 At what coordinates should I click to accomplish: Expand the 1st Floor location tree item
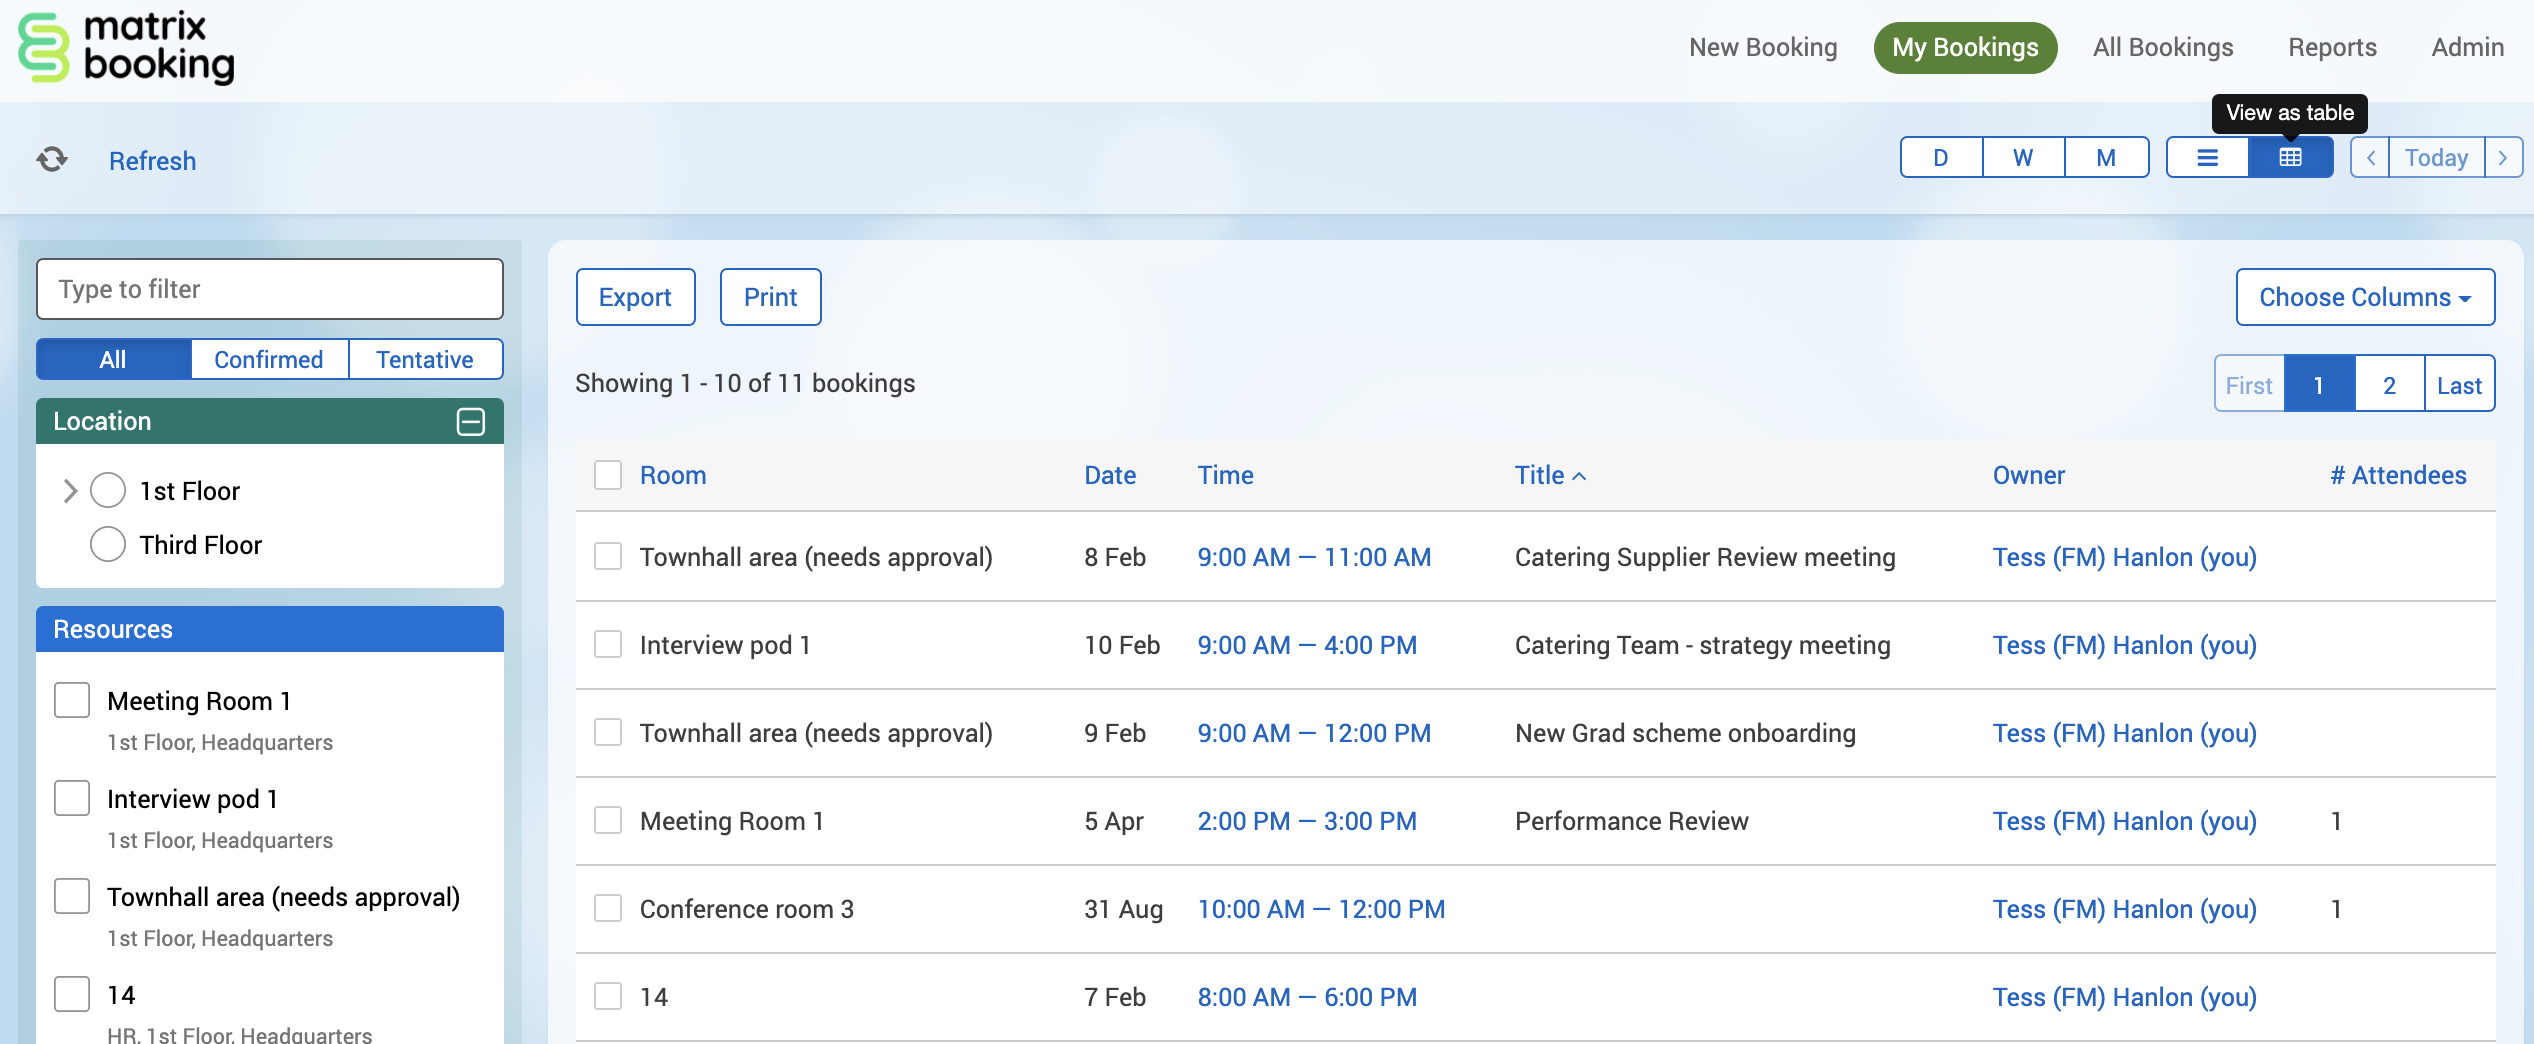click(70, 490)
